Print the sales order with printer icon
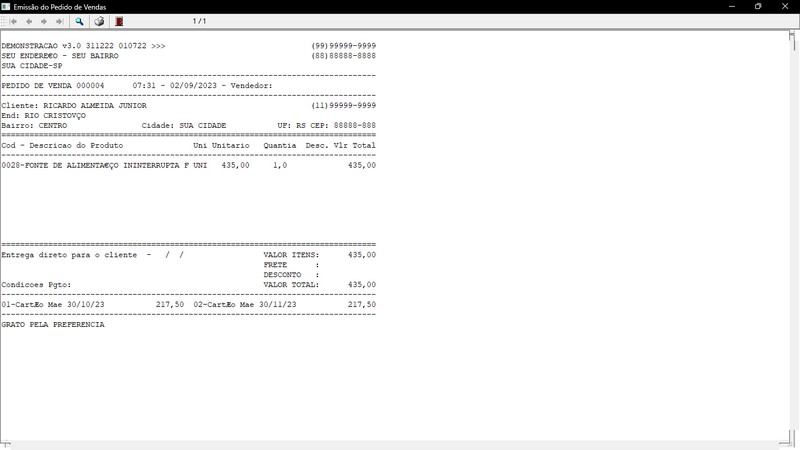The height and width of the screenshot is (450, 800). tap(99, 21)
